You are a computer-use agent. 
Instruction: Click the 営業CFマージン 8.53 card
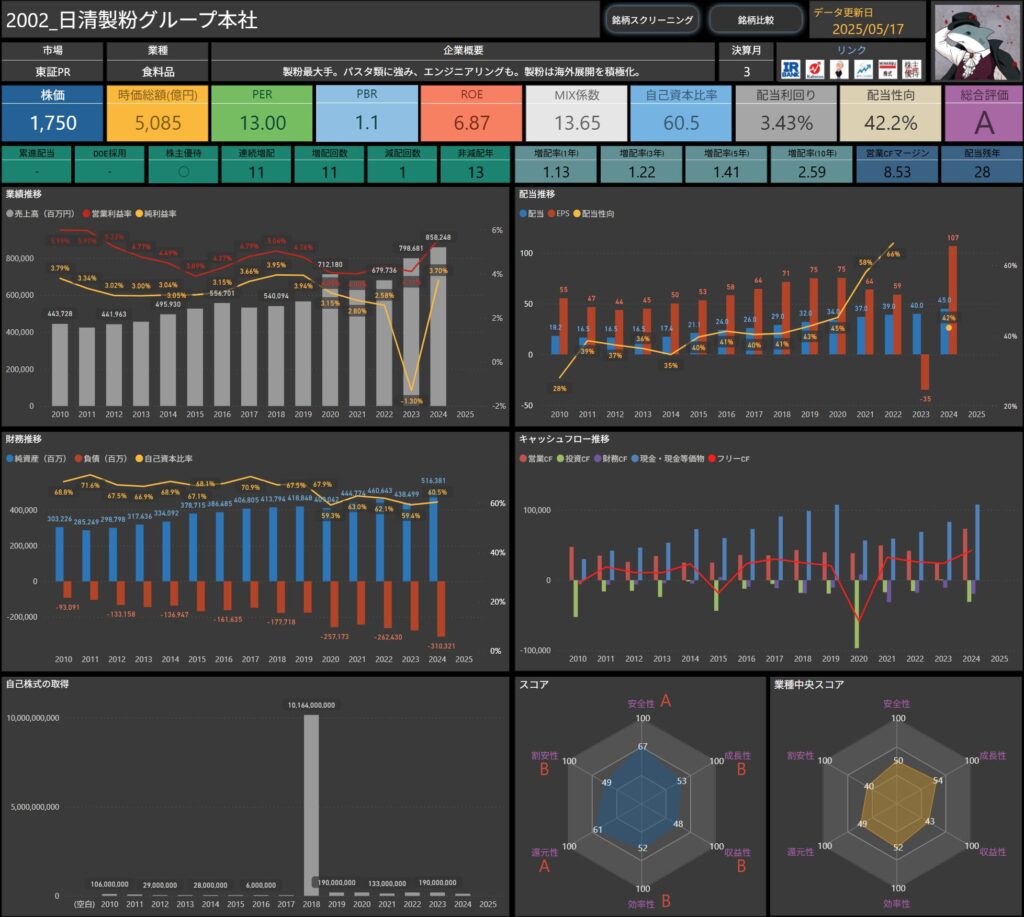point(897,165)
